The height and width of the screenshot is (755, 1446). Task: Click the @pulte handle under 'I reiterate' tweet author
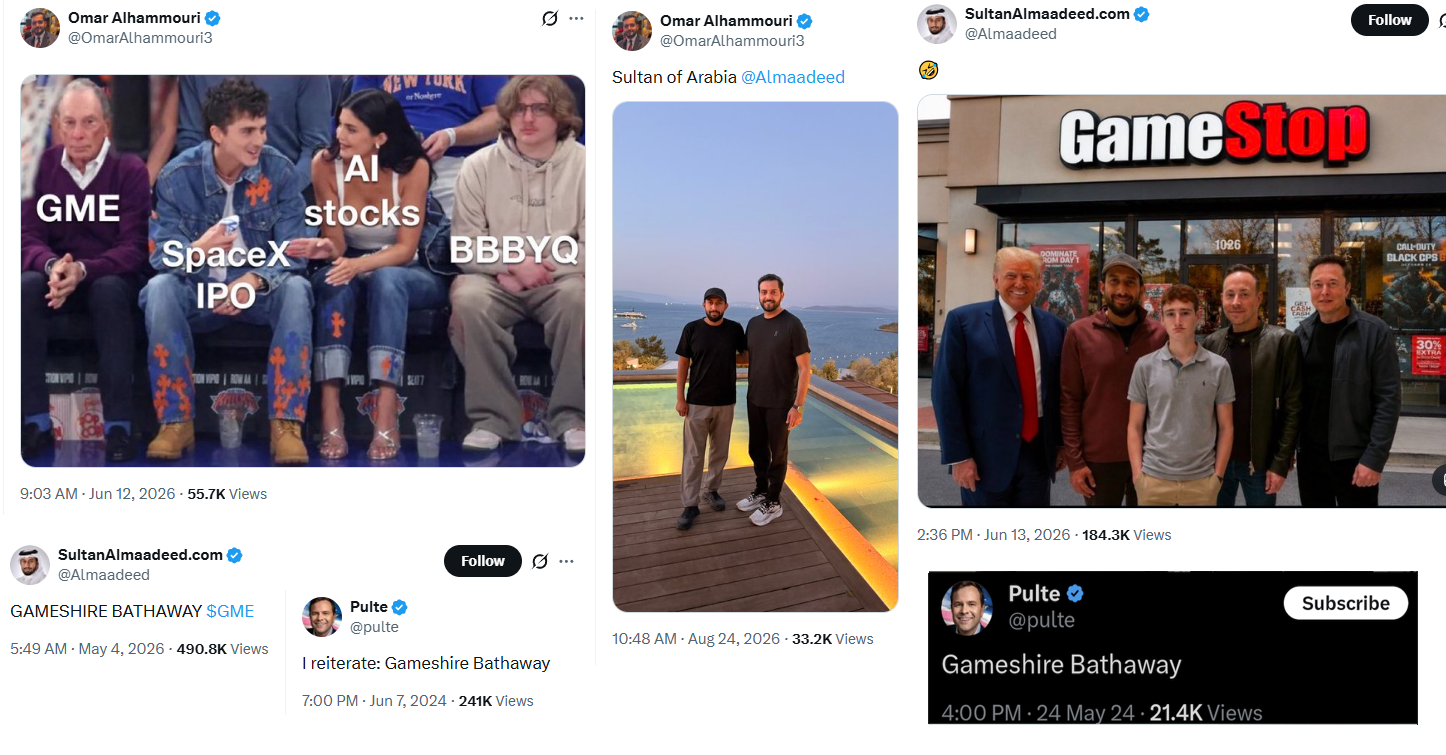click(374, 627)
